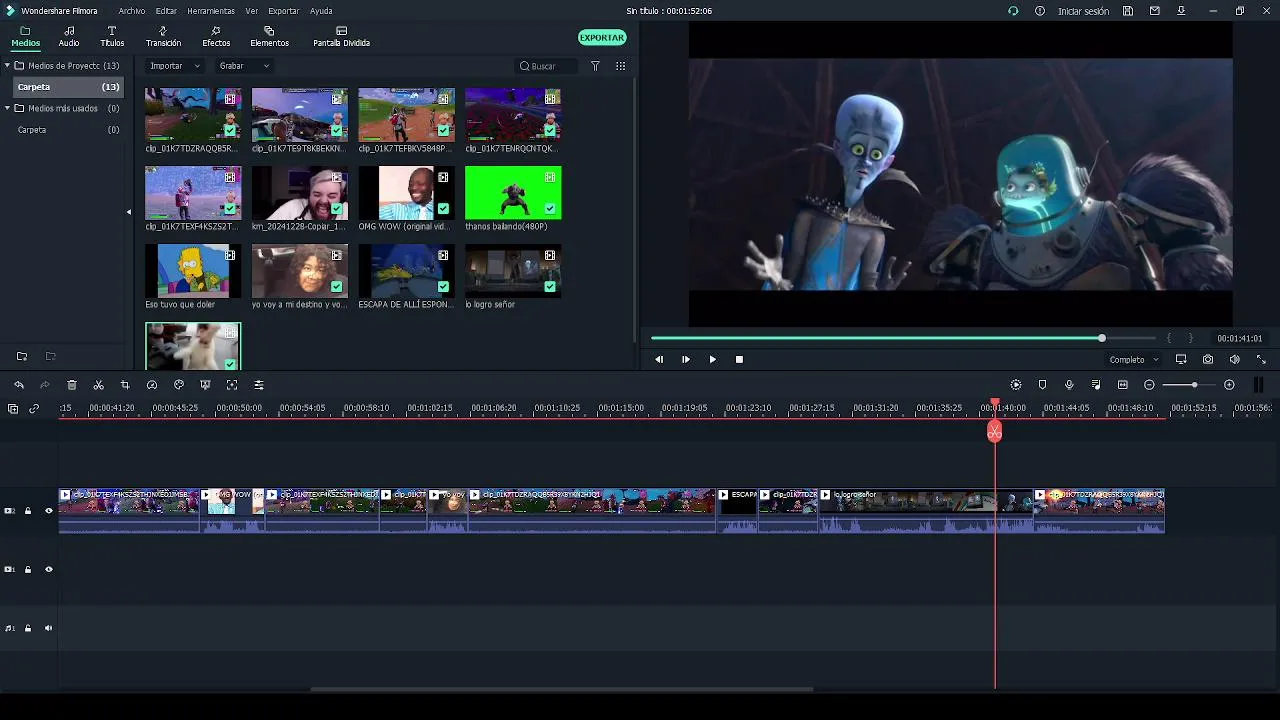
Task: Open the edit adjustments sliders icon
Action: [259, 385]
